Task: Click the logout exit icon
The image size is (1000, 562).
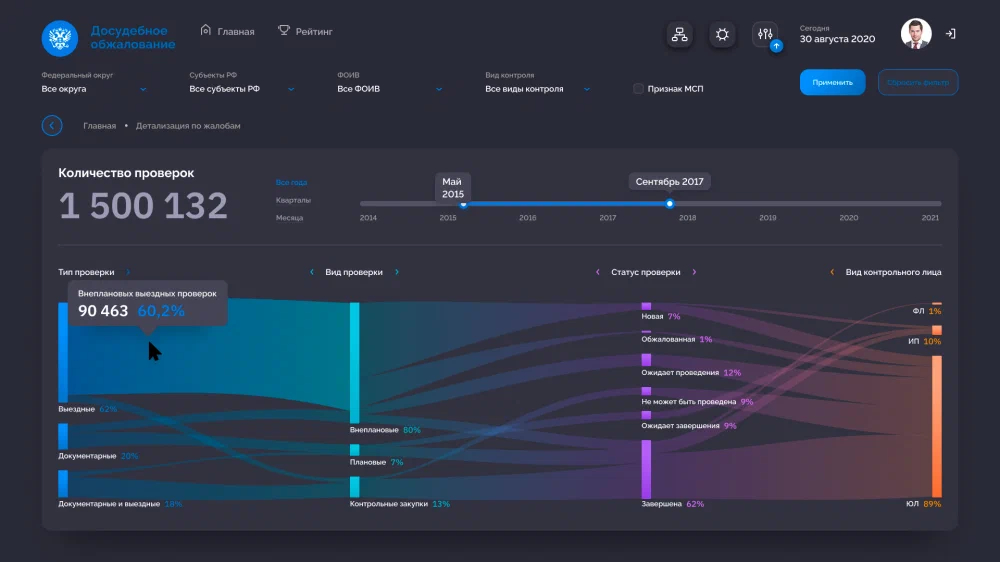Action: pos(950,34)
